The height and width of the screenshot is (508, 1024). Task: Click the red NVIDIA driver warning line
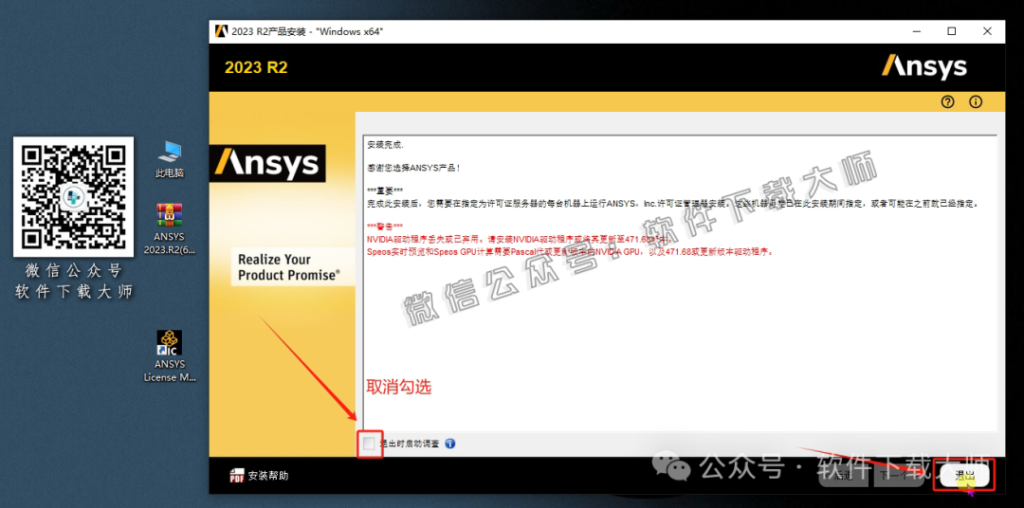519,240
